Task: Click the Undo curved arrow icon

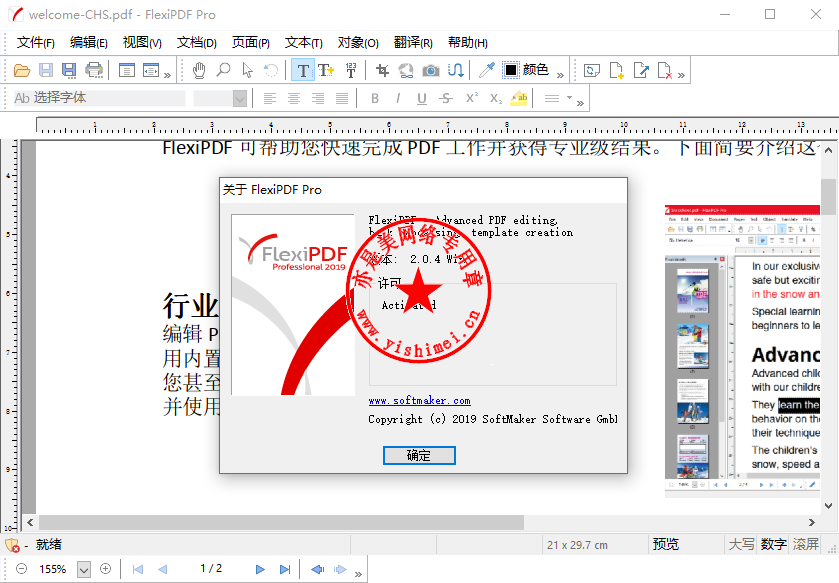Action: (271, 70)
